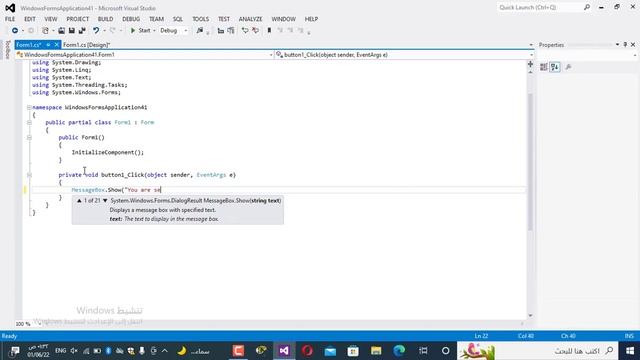The width and height of the screenshot is (640, 360).
Task: Open the Mail app from the taskbar
Action: 330,351
